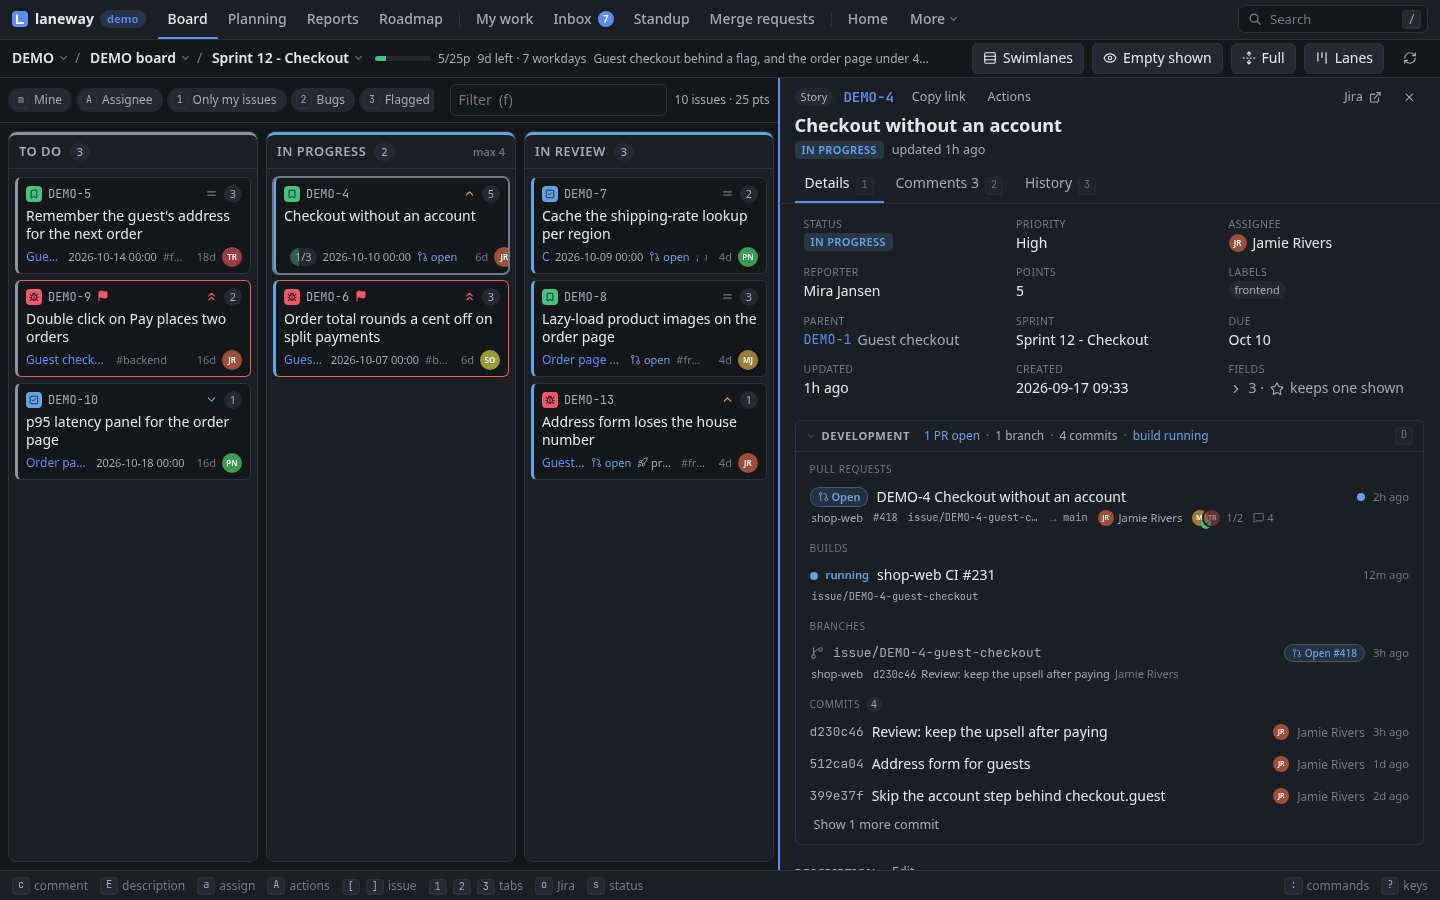
Task: Close the DEMO-4 detail panel
Action: (1409, 97)
